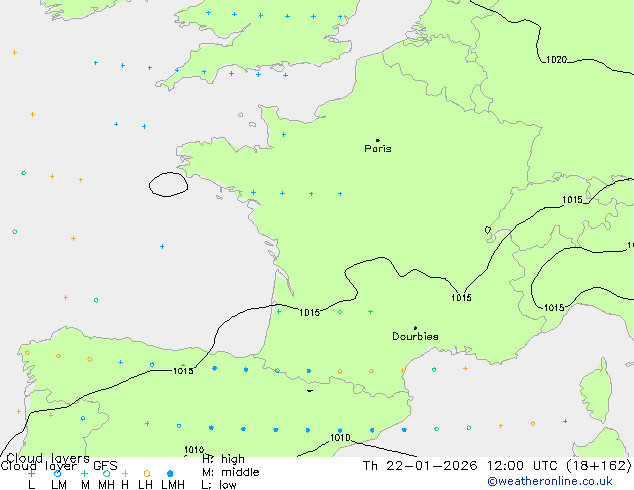Click the GFS model label
Viewport: 634px width, 490px height.
click(x=105, y=466)
